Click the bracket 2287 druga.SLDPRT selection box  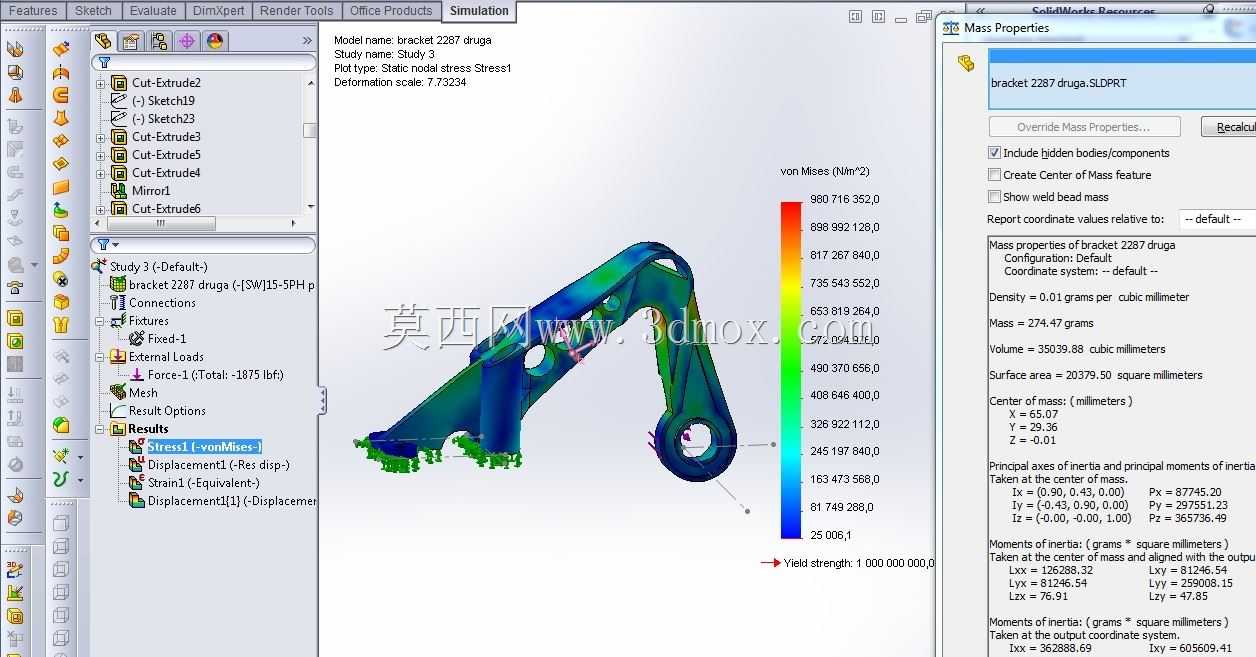pyautogui.click(x=1122, y=78)
